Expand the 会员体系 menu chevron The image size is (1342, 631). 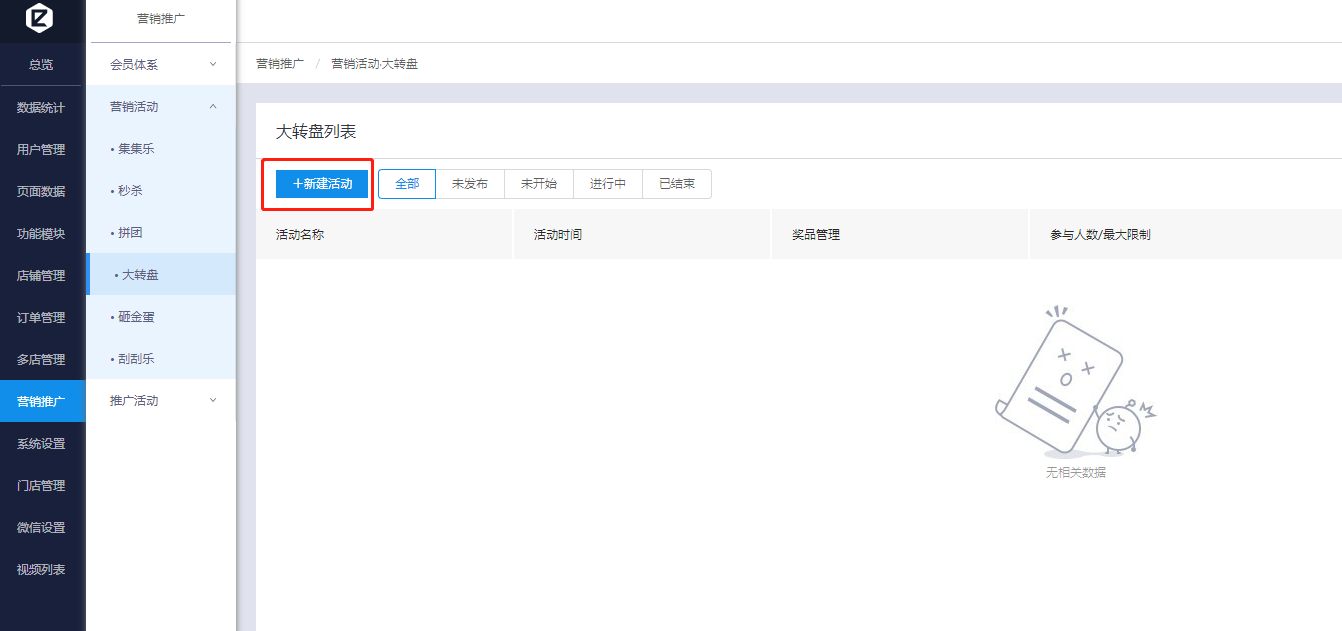[213, 65]
